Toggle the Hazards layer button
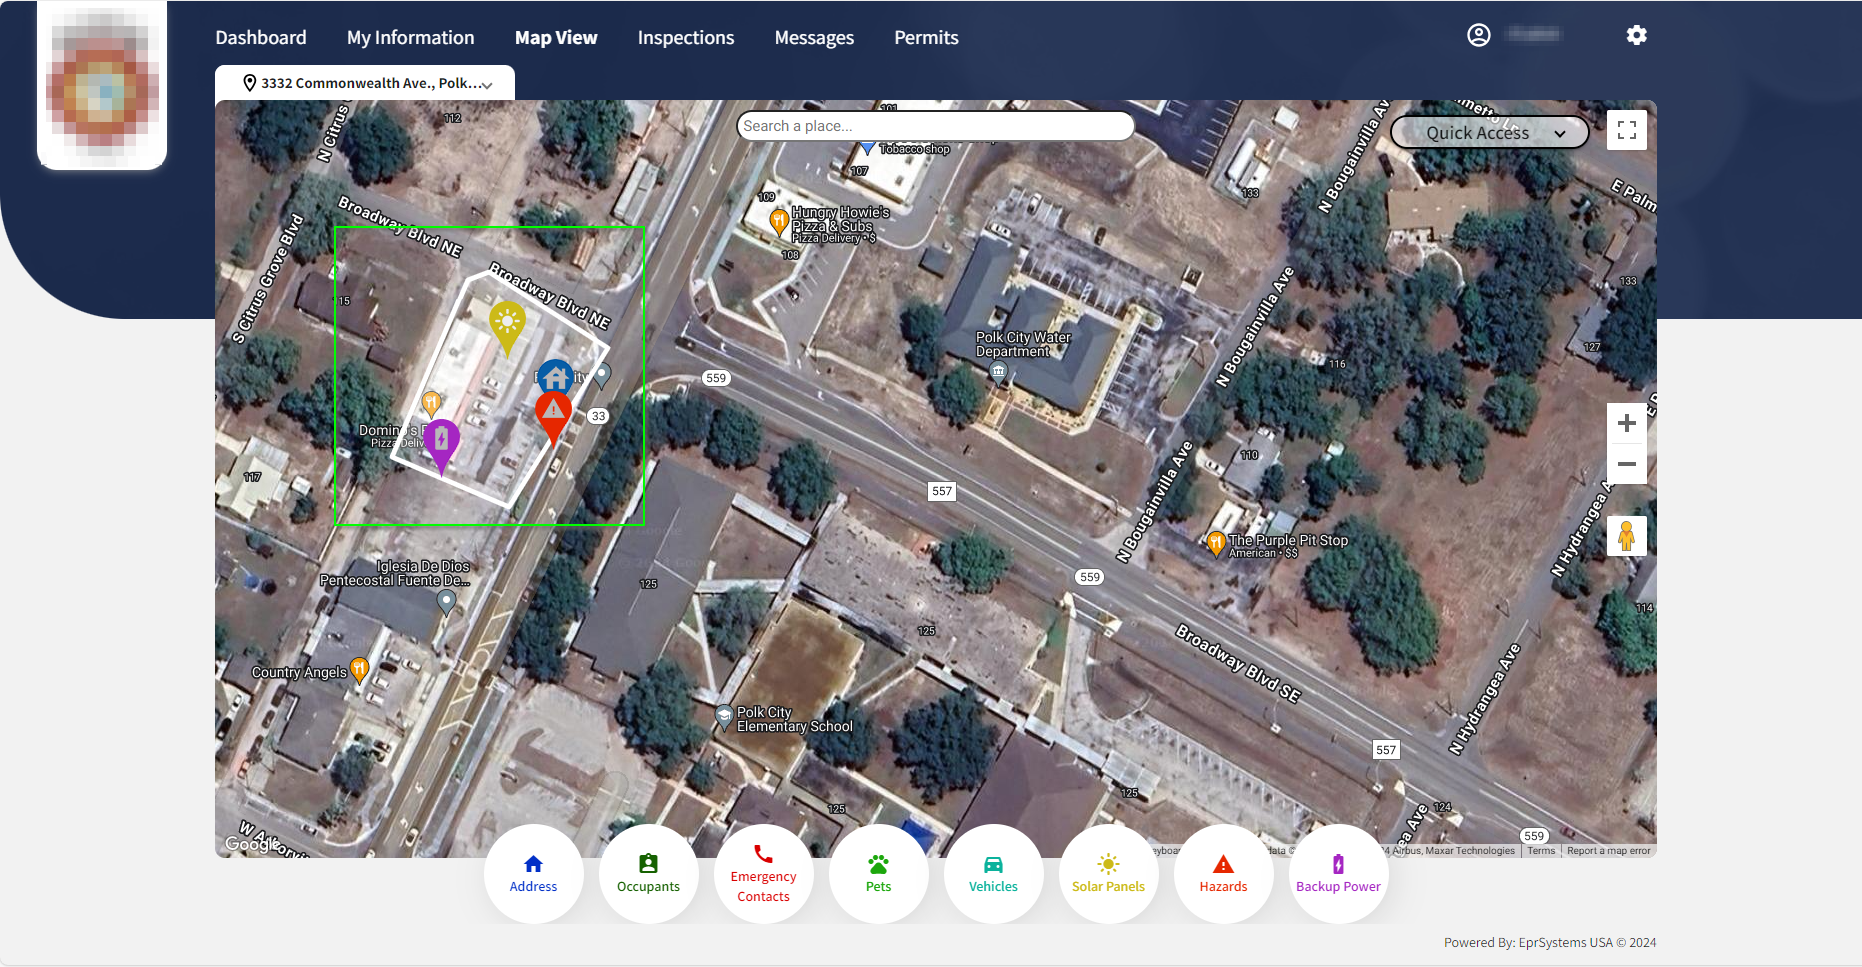 (x=1223, y=874)
